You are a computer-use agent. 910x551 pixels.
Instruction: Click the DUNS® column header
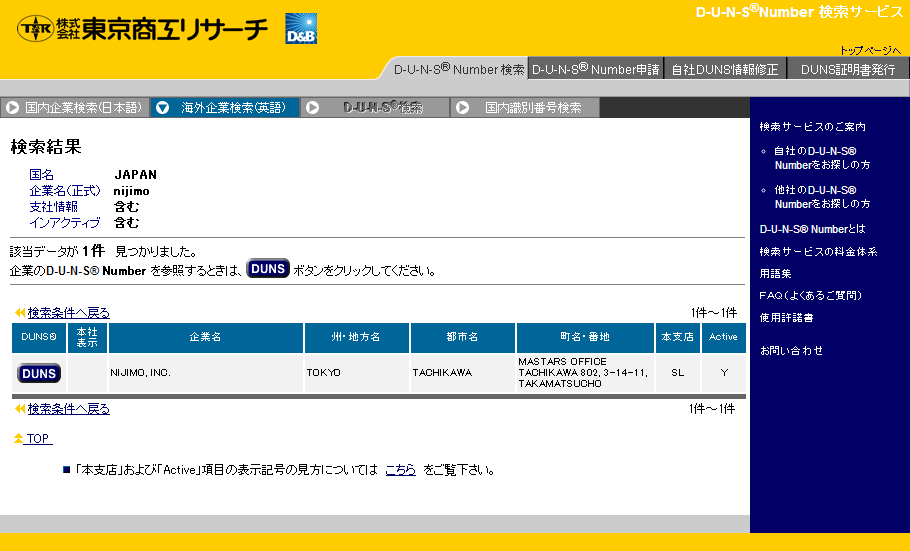point(39,337)
